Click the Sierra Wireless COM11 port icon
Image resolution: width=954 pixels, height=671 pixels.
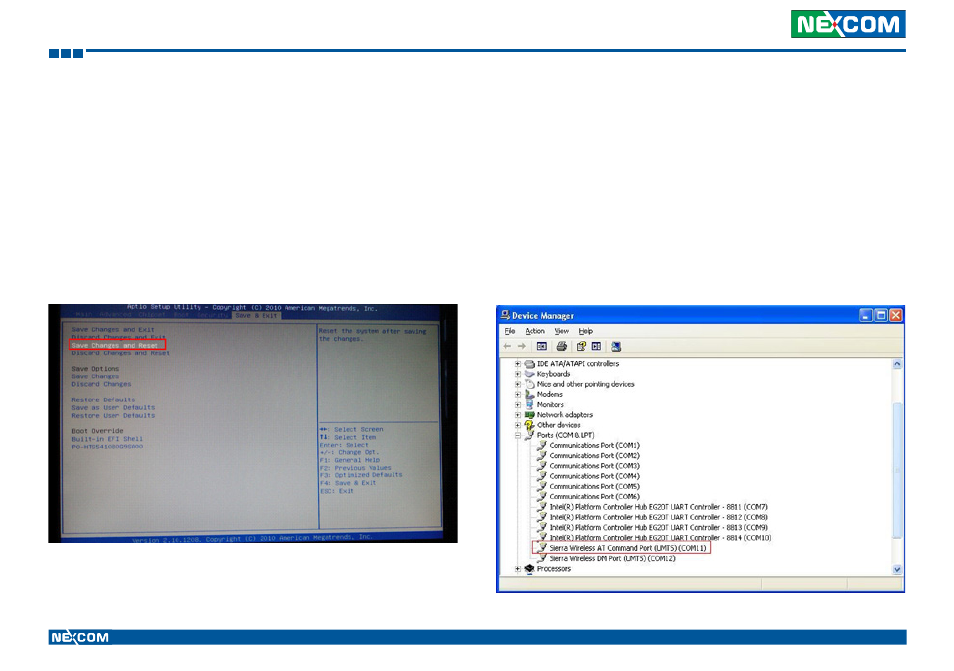coord(542,548)
